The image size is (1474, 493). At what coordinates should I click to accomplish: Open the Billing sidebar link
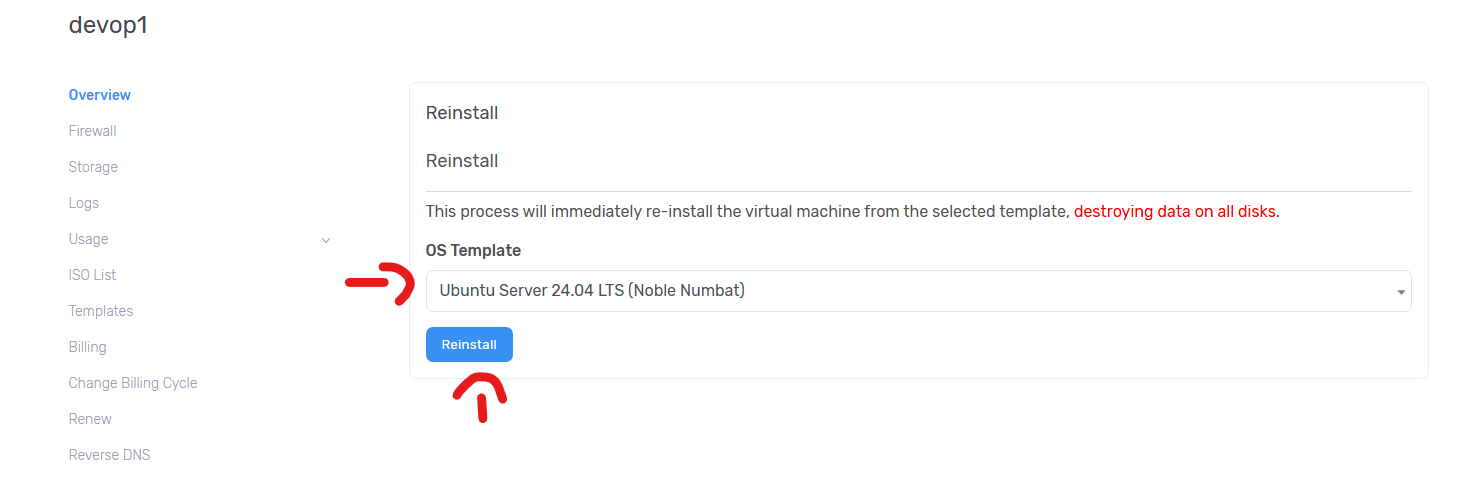click(x=87, y=347)
